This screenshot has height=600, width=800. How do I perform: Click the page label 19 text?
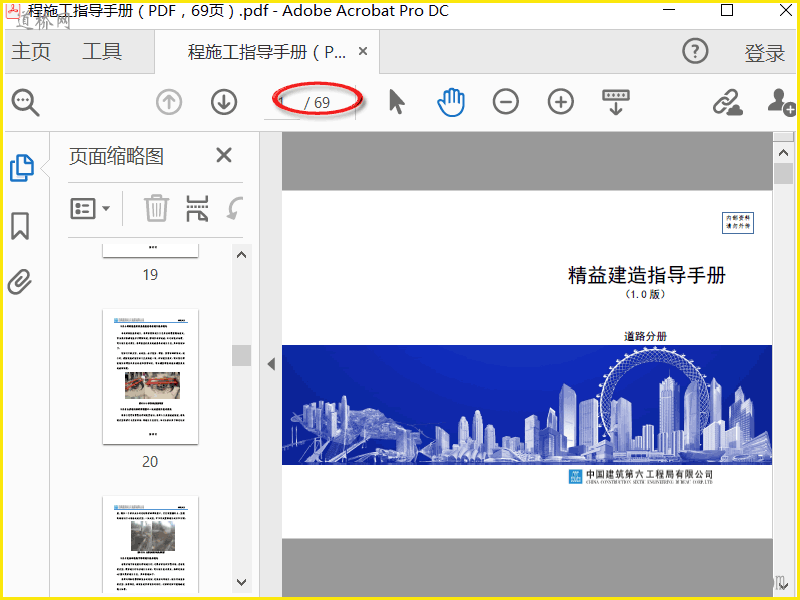[x=150, y=274]
